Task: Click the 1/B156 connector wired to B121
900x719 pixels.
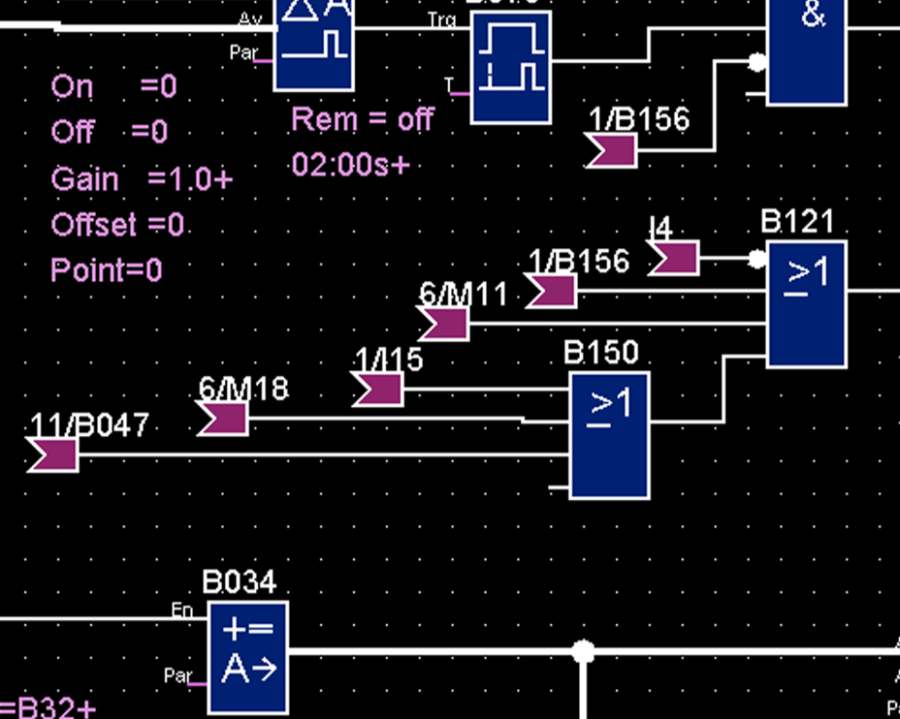Action: [551, 291]
